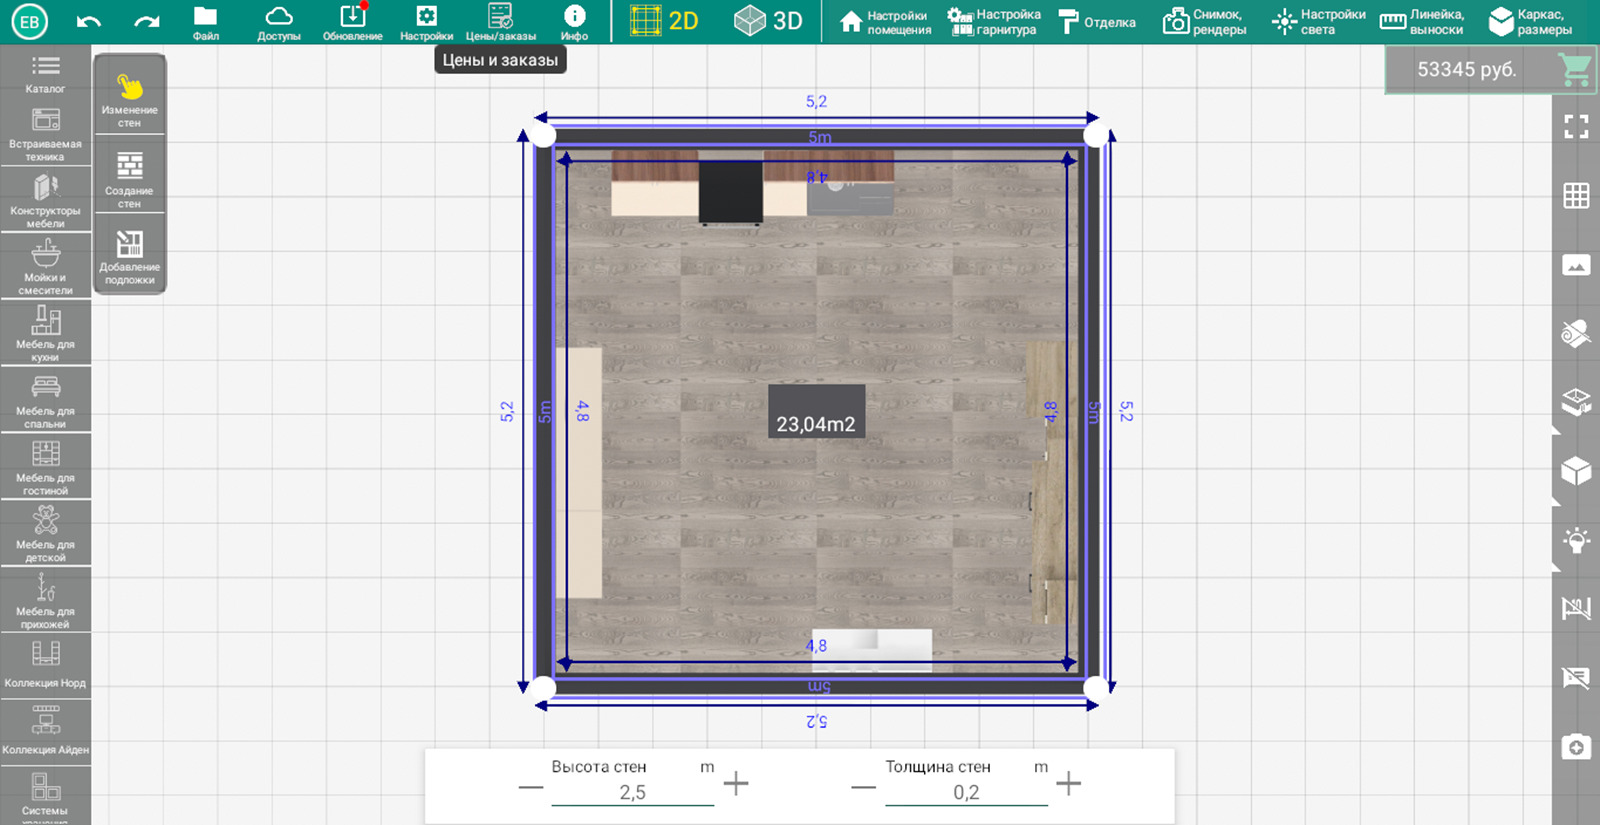
Task: Toggle the grid display icon
Action: [x=1576, y=196]
